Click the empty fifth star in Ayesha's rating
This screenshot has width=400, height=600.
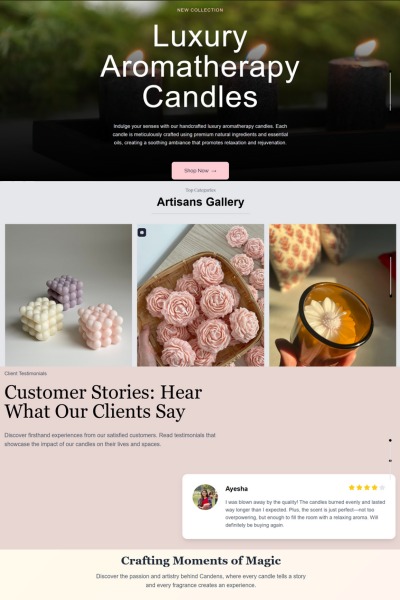click(382, 488)
